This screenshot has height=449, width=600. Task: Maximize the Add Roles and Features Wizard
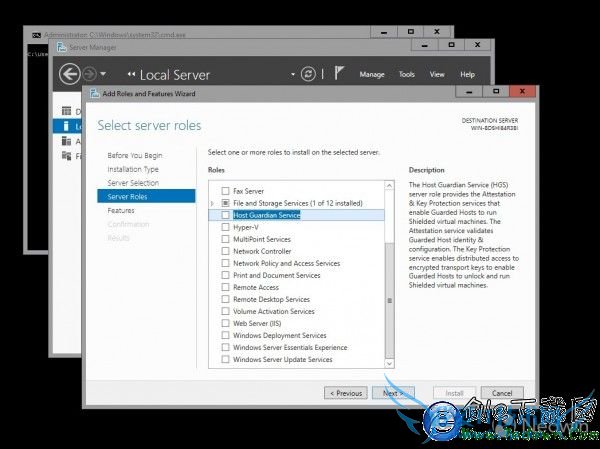[x=496, y=92]
